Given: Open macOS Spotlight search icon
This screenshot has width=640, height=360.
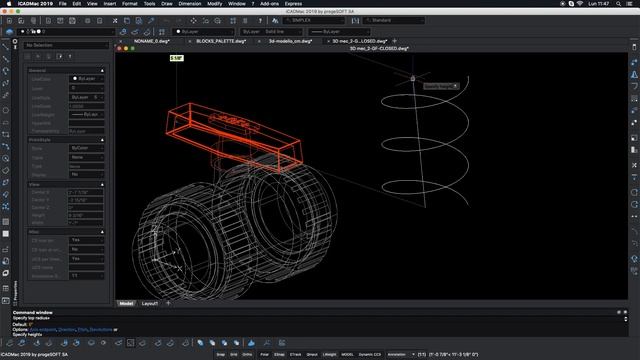Looking at the screenshot, I should point(618,4).
